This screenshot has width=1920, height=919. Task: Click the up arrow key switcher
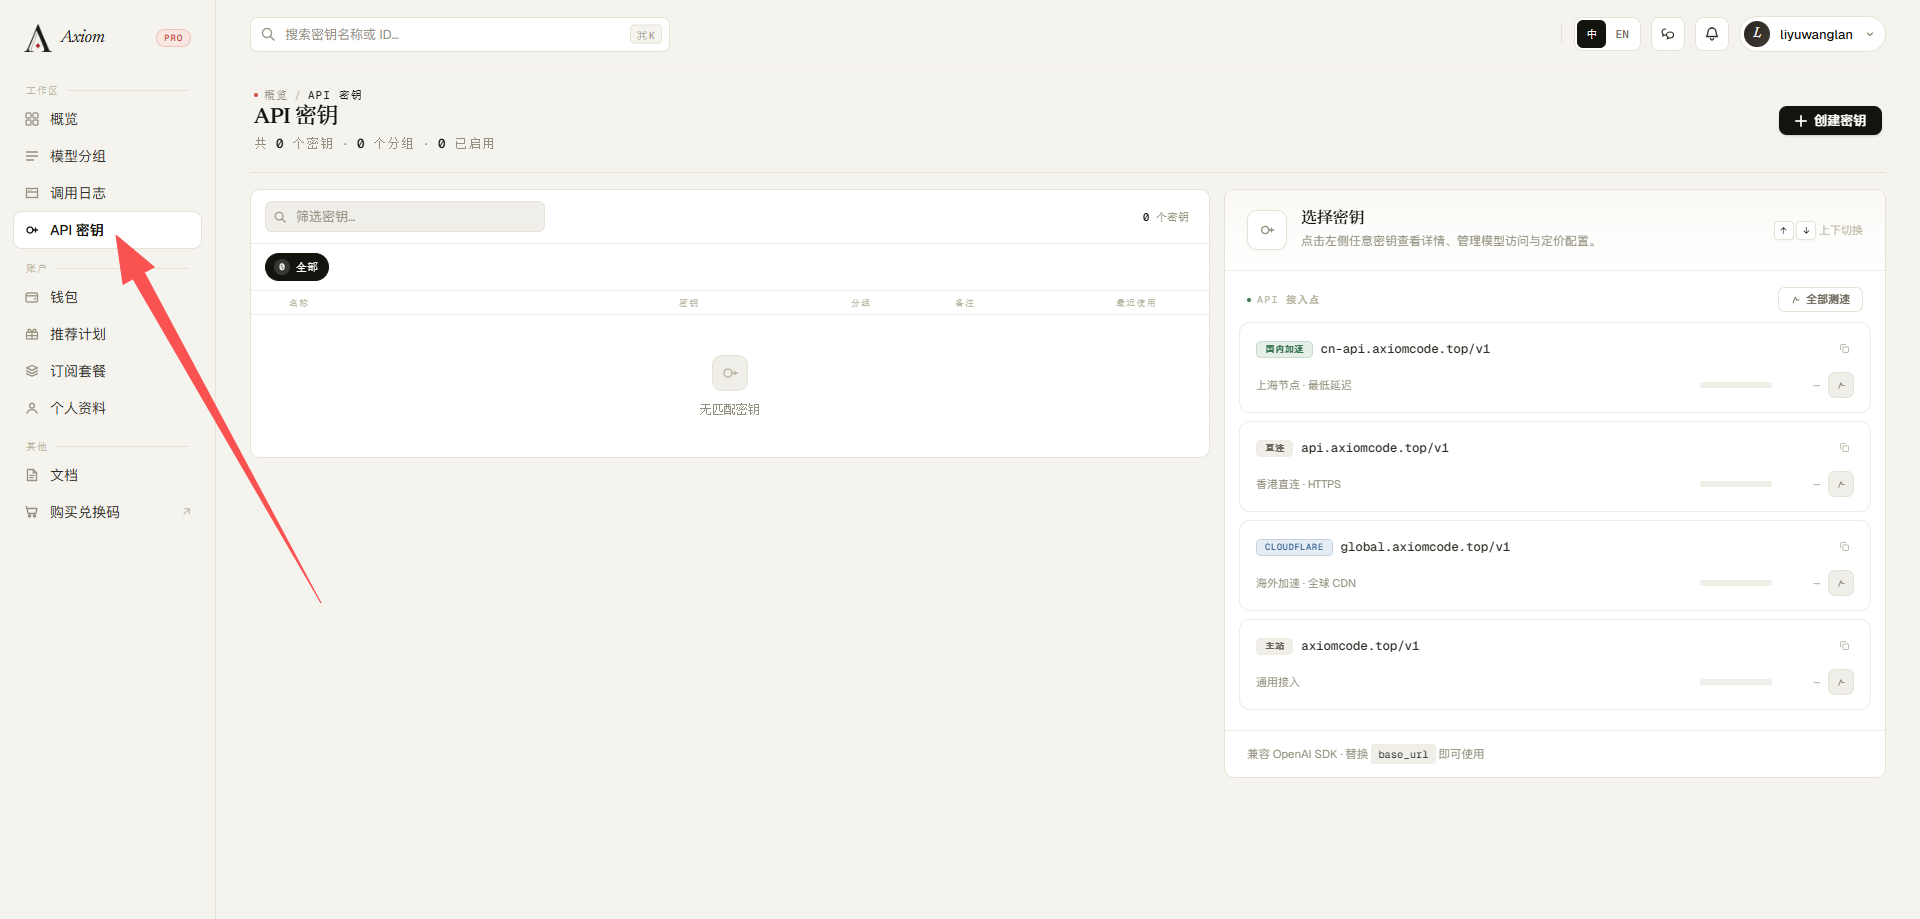[1783, 230]
